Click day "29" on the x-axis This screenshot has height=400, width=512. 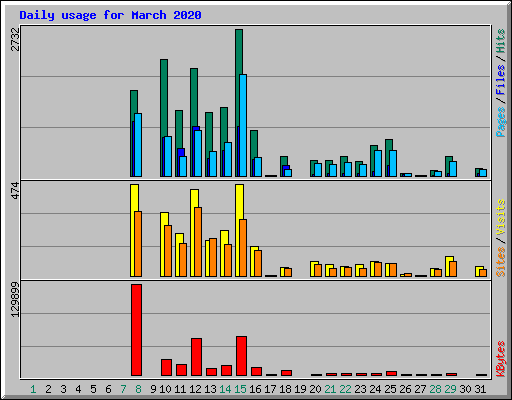450,389
